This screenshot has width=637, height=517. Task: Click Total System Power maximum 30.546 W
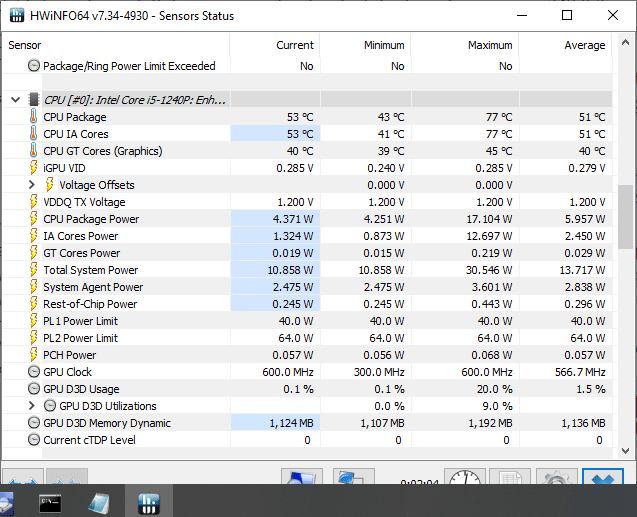click(489, 270)
